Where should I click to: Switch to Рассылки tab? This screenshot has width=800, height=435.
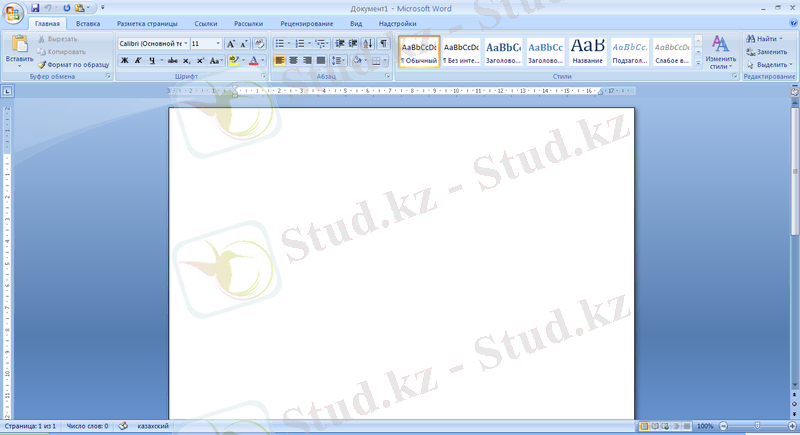pos(248,23)
